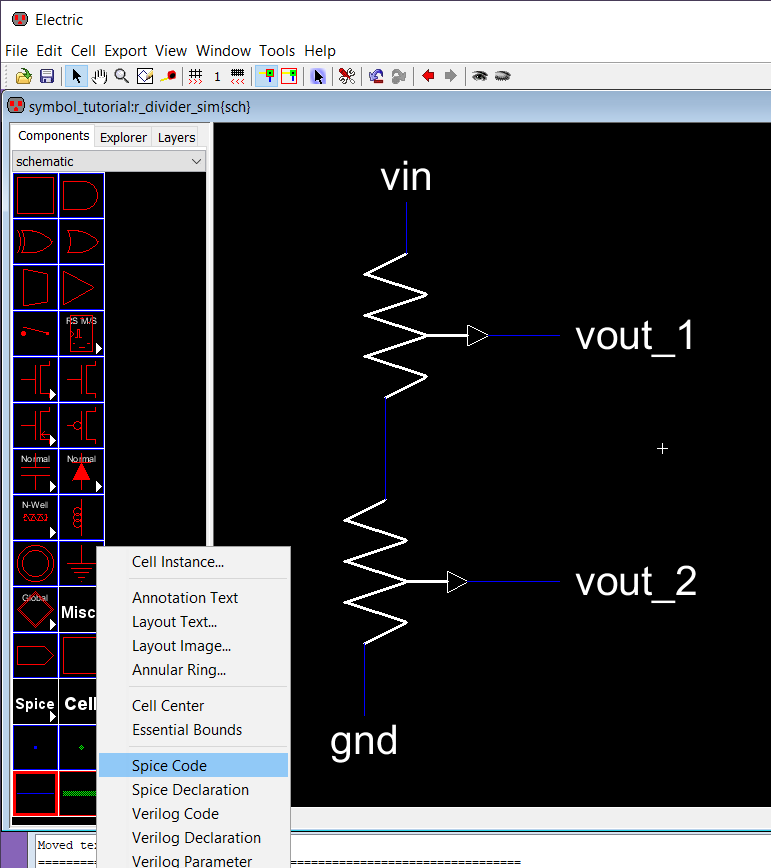Switch to the Explorer tab
Screen dimensions: 771x868
(123, 137)
